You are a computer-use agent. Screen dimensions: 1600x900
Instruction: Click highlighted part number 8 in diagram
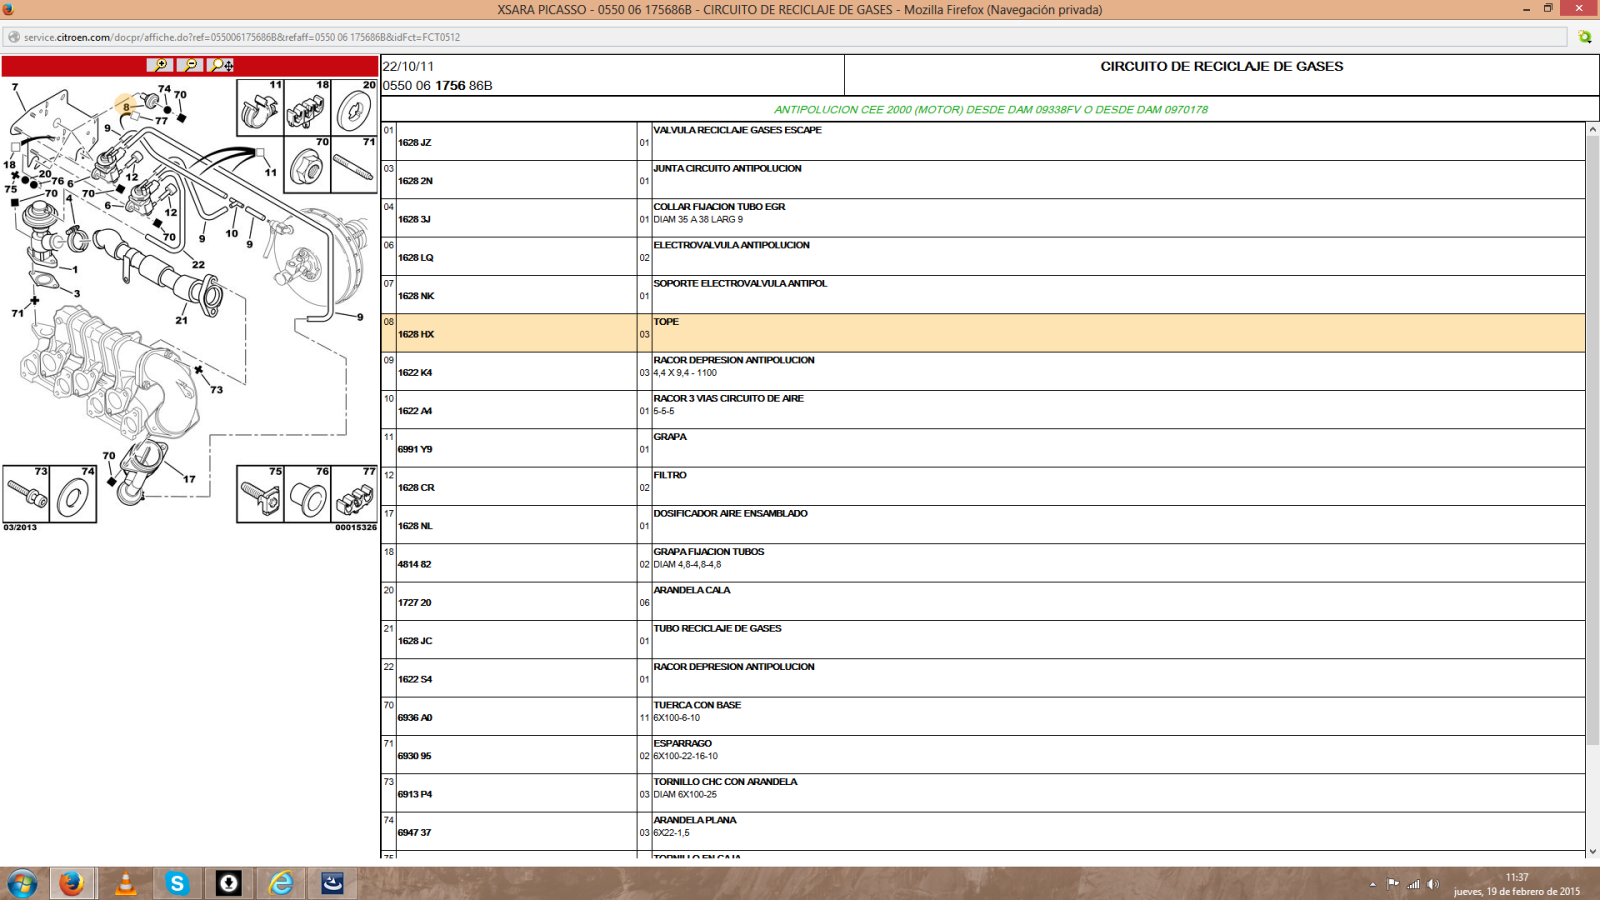(126, 106)
